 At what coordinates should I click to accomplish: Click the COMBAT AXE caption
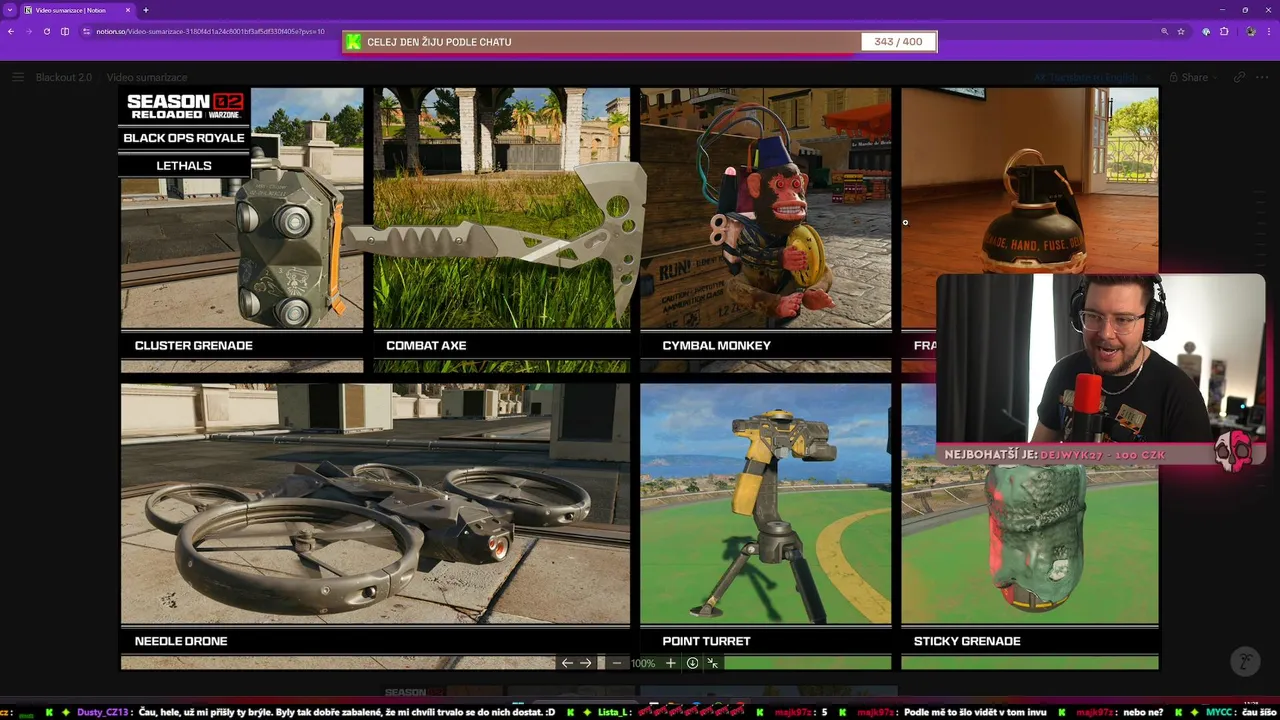(x=426, y=346)
